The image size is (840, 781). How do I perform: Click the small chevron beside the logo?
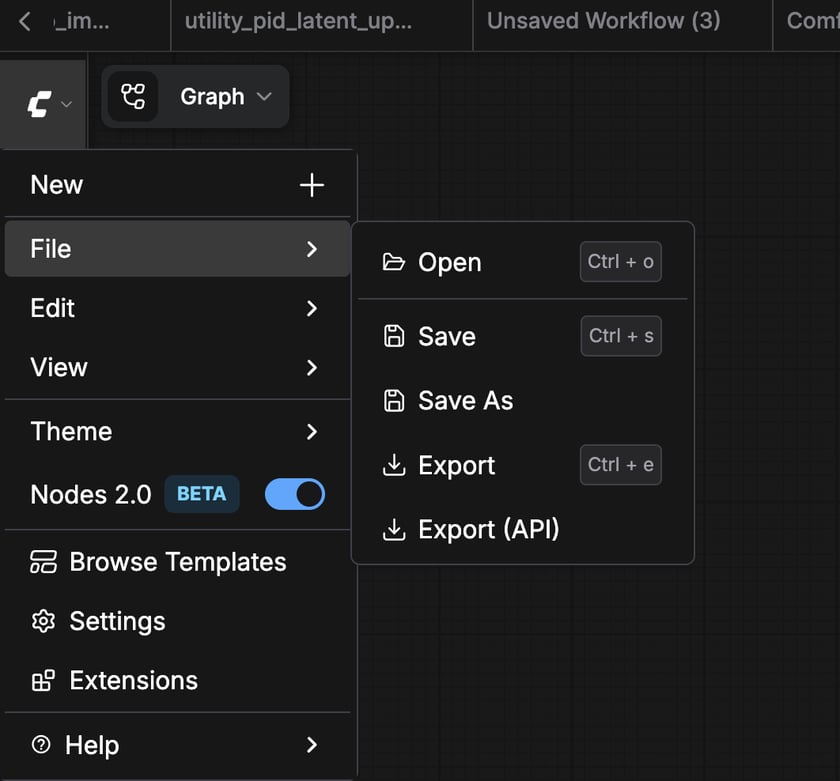tap(66, 104)
